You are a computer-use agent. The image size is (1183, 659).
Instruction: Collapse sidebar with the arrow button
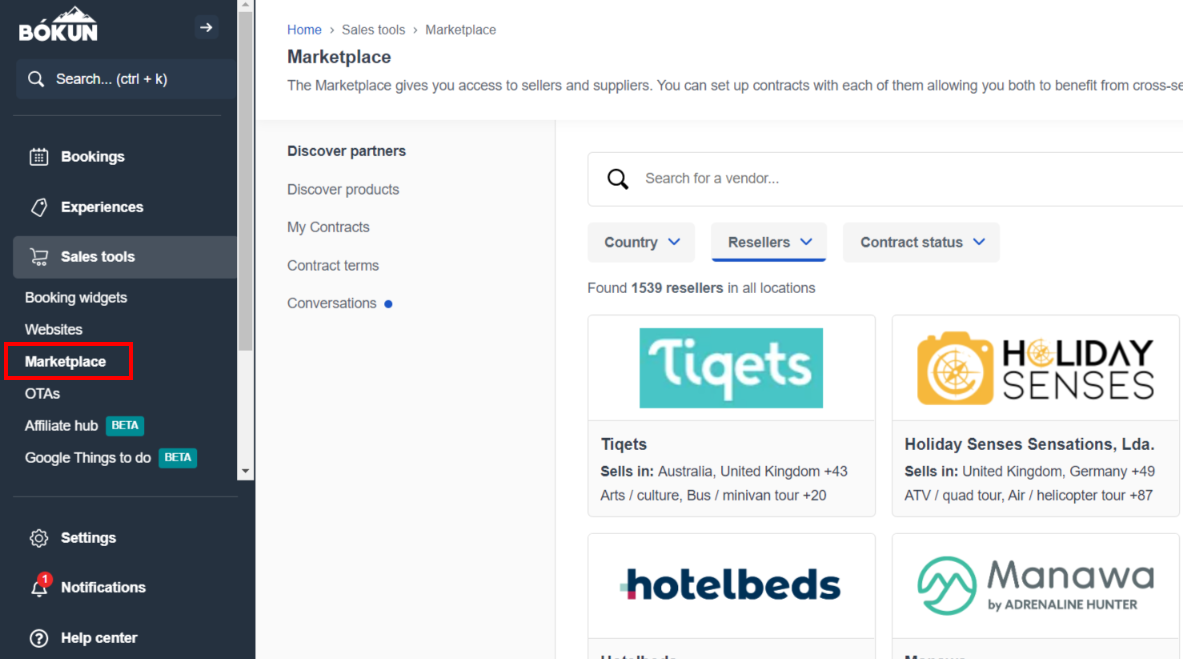coord(206,28)
